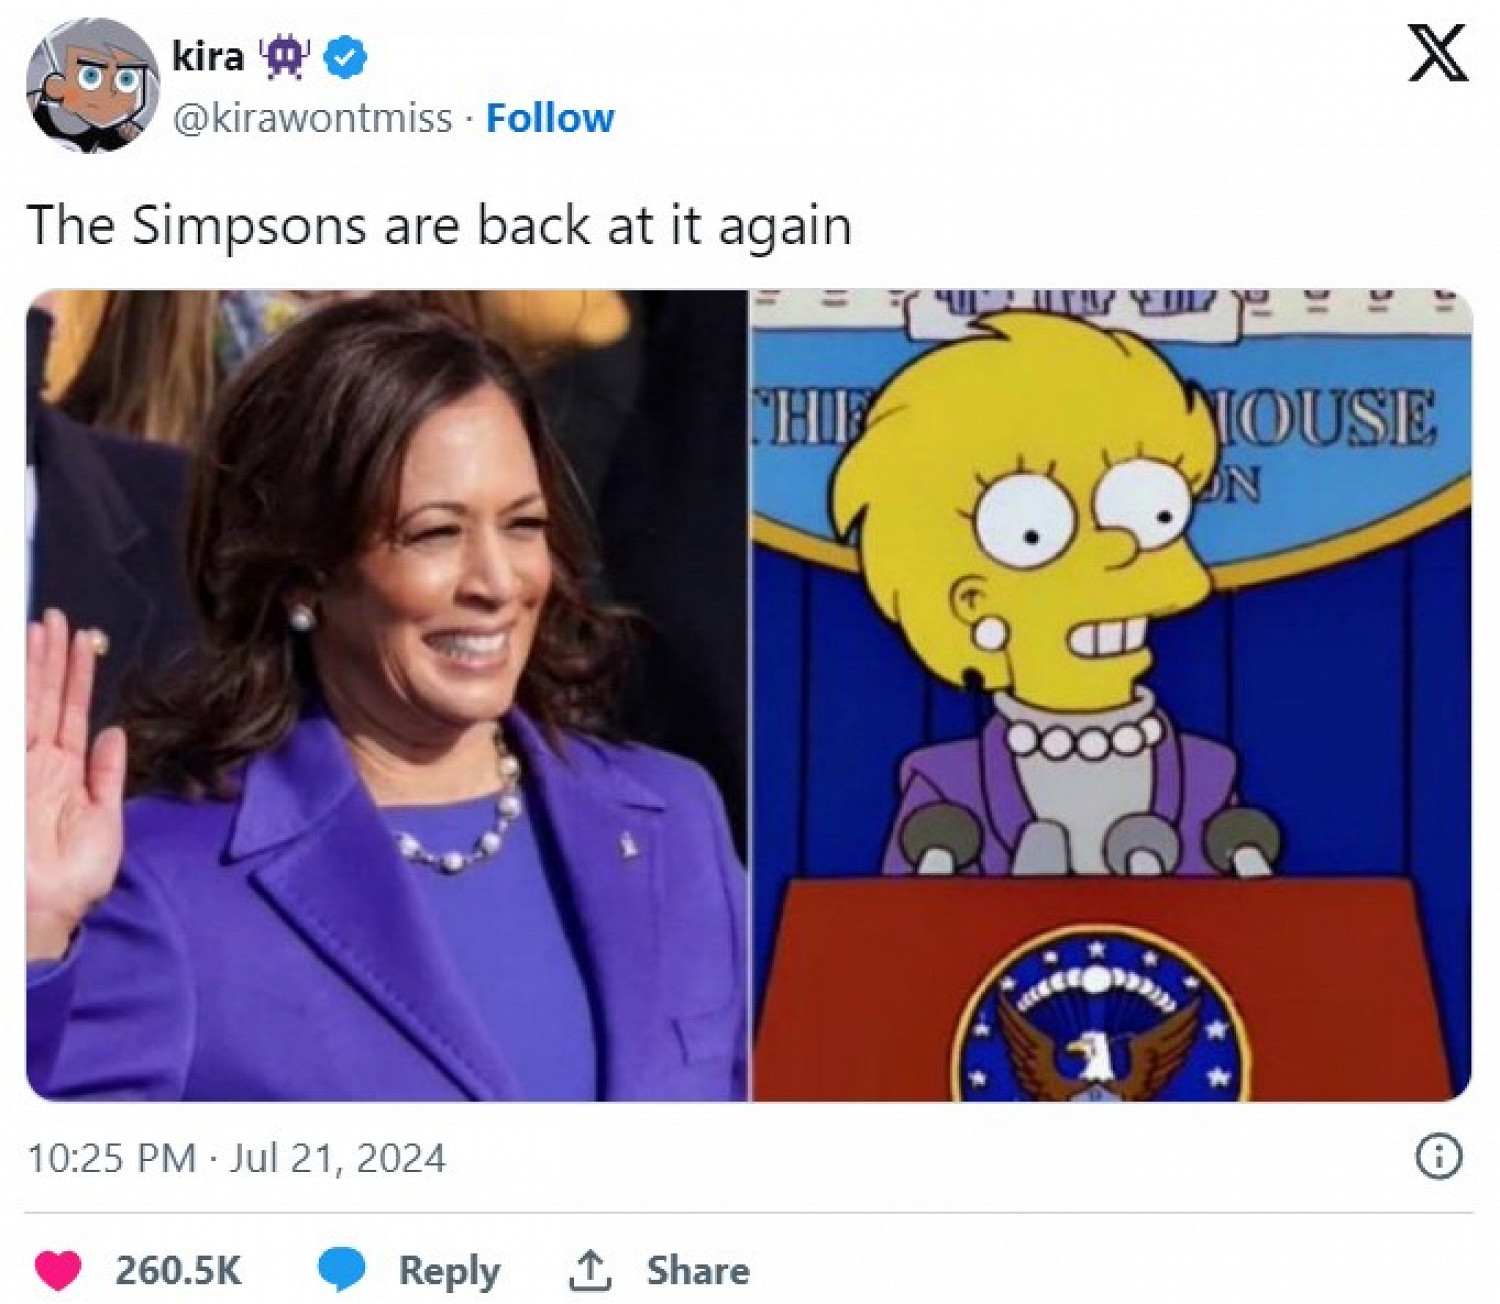Viewport: 1500px width, 1304px height.
Task: Click the share upload arrow icon
Action: point(590,1270)
